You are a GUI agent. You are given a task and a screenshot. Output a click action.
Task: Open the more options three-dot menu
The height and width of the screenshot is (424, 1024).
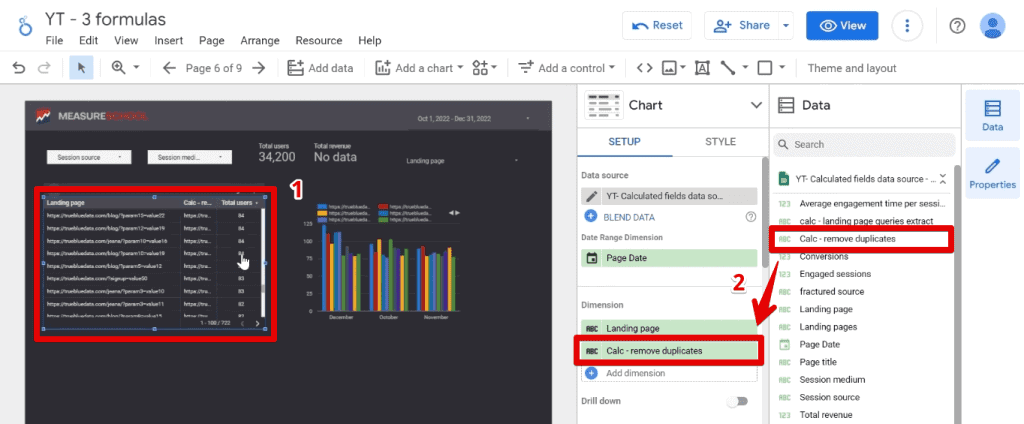(x=906, y=25)
